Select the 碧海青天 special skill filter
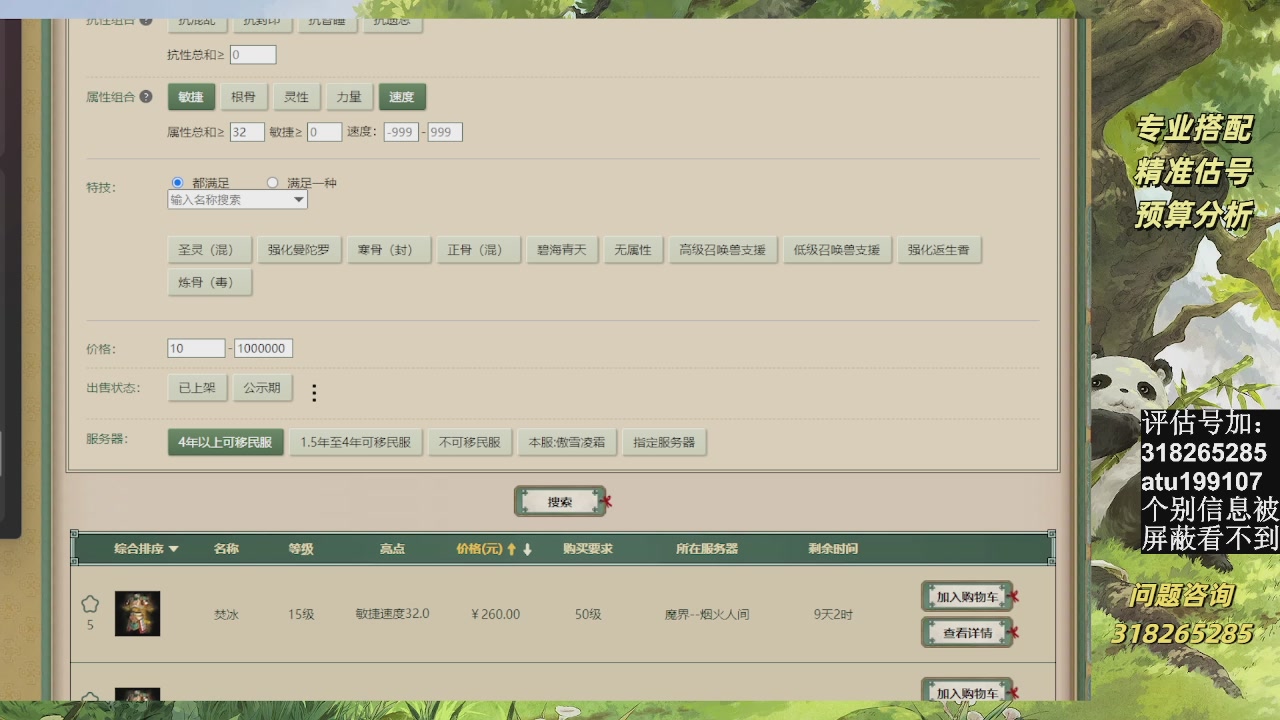 (x=562, y=249)
